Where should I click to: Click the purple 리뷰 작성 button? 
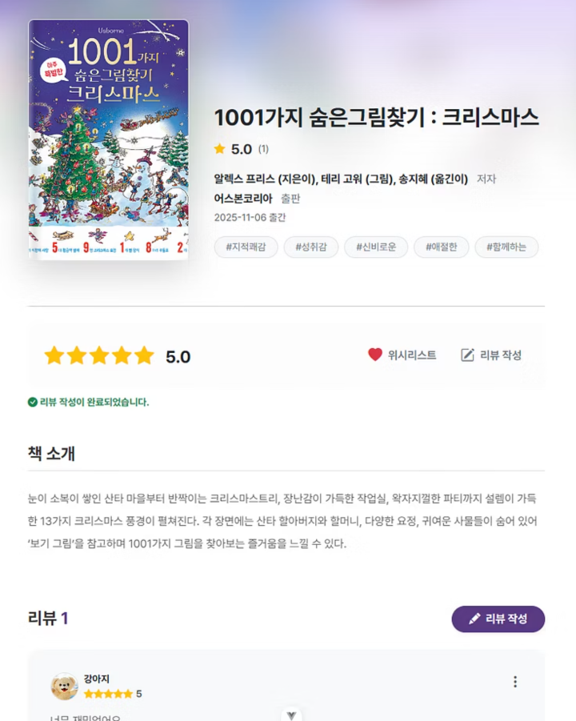[x=498, y=619]
